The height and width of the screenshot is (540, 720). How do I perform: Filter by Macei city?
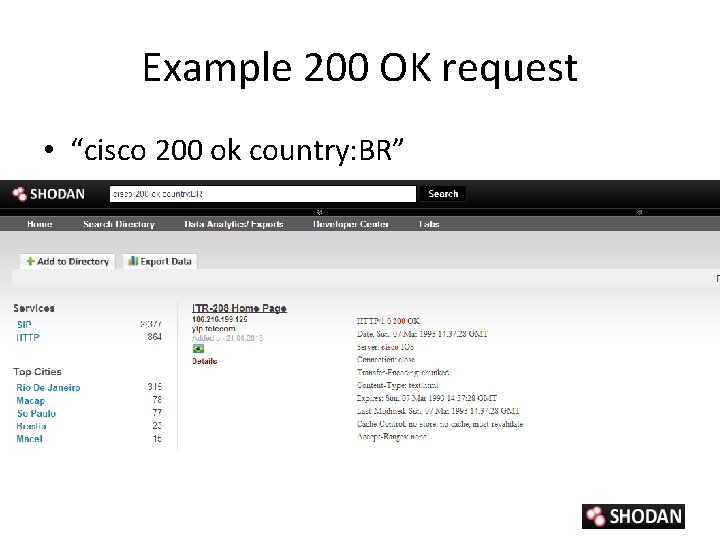pos(29,439)
